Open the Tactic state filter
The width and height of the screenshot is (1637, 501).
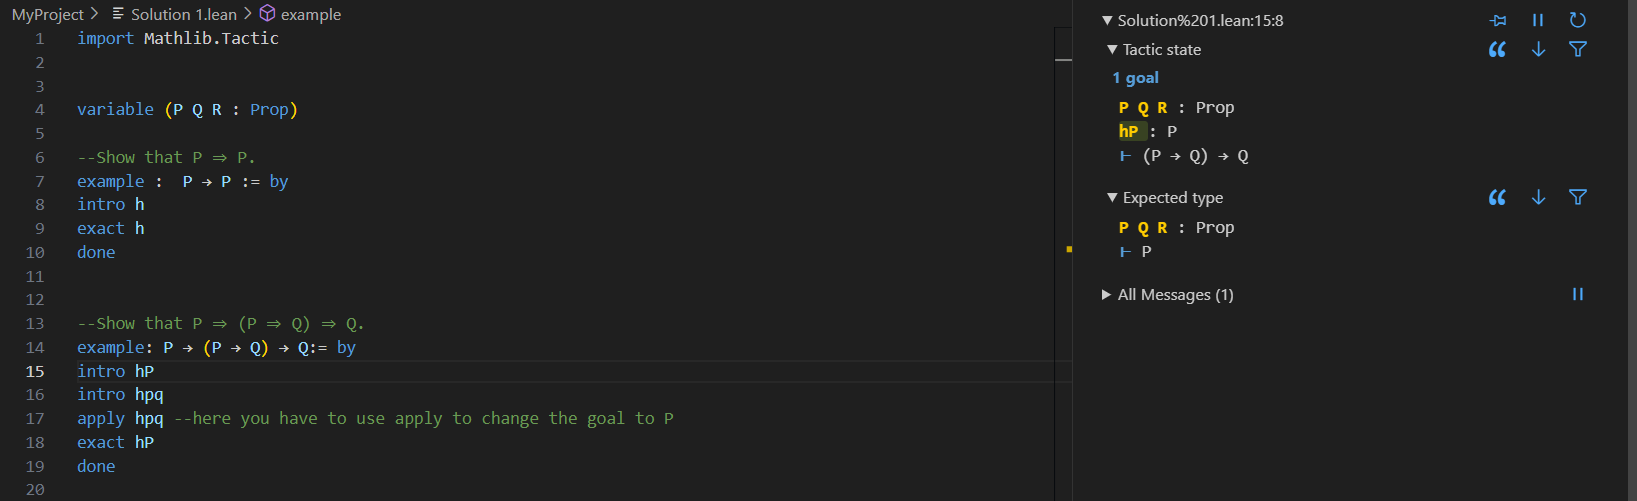click(1578, 49)
